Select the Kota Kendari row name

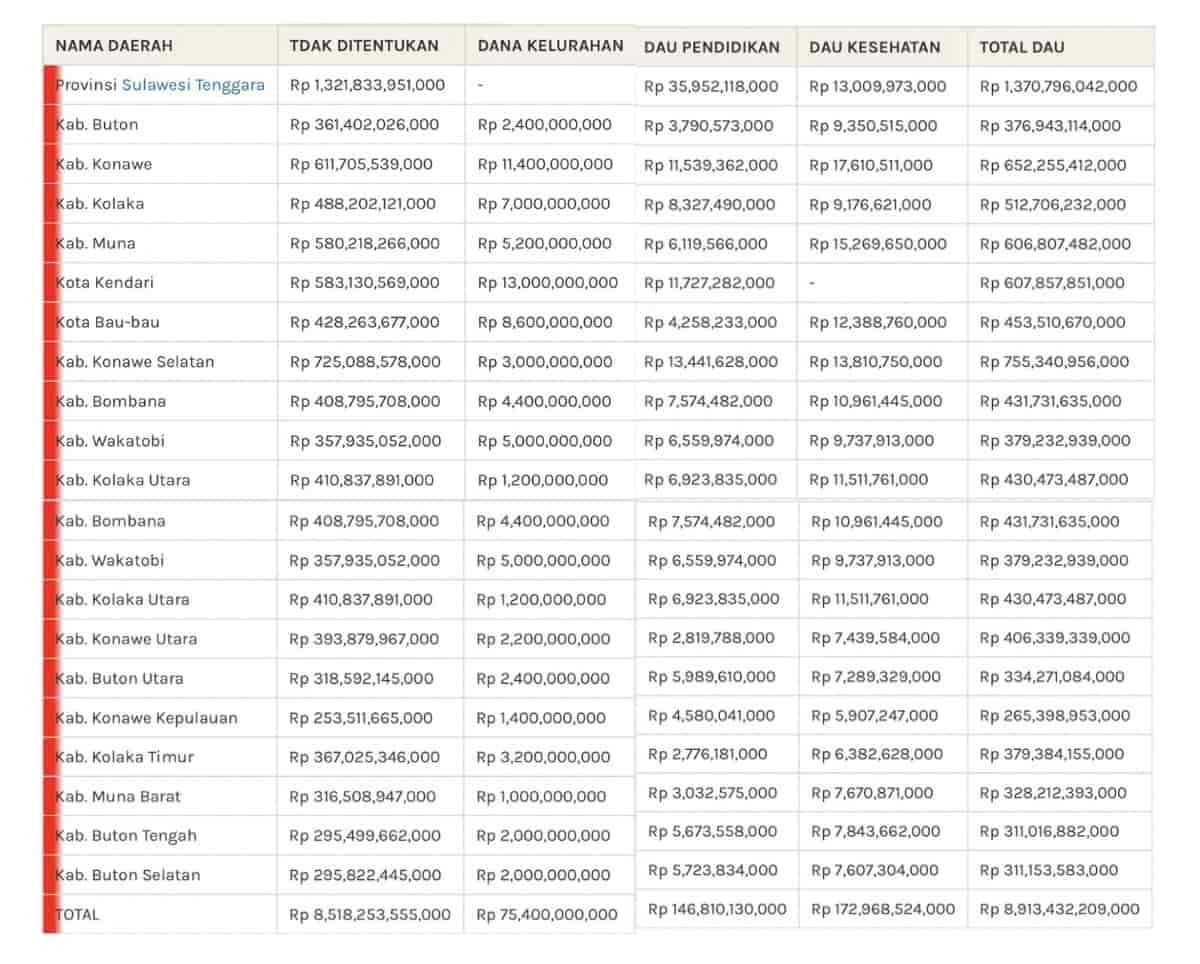pyautogui.click(x=105, y=283)
